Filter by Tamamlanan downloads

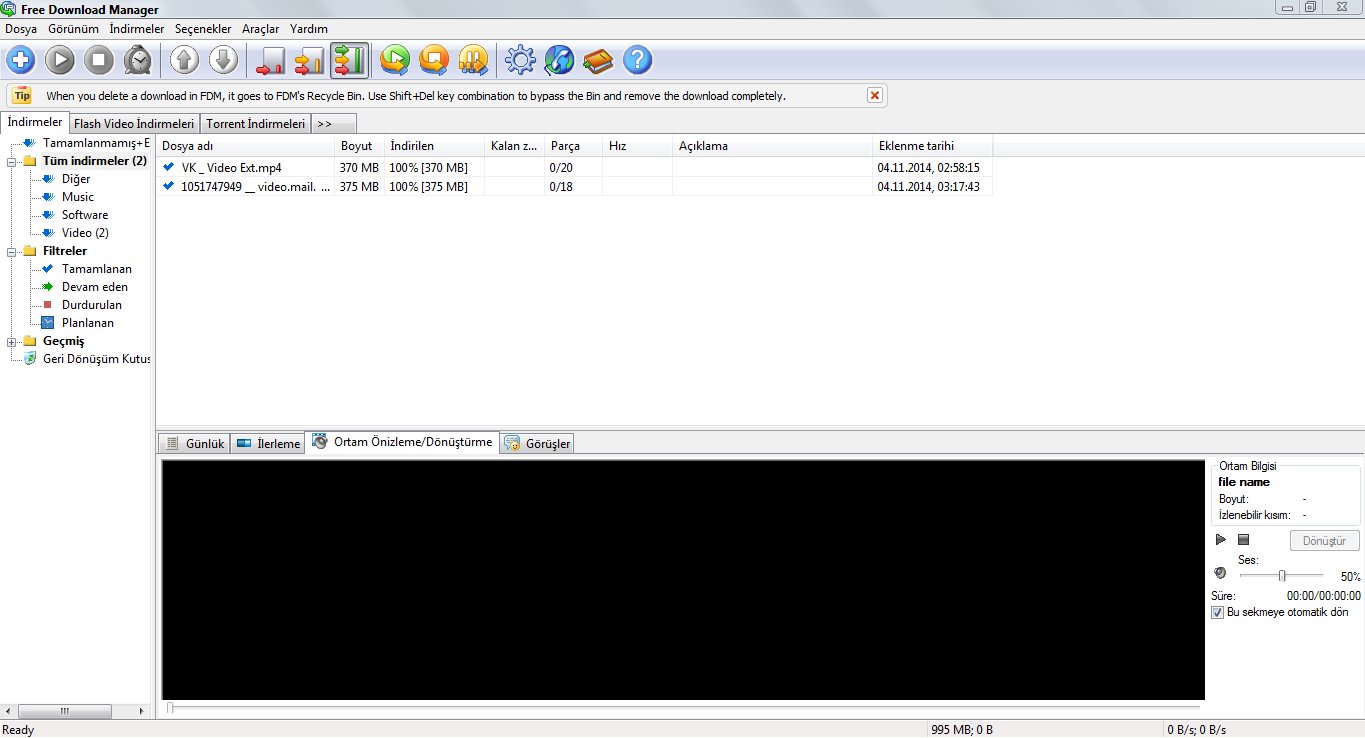tap(97, 269)
